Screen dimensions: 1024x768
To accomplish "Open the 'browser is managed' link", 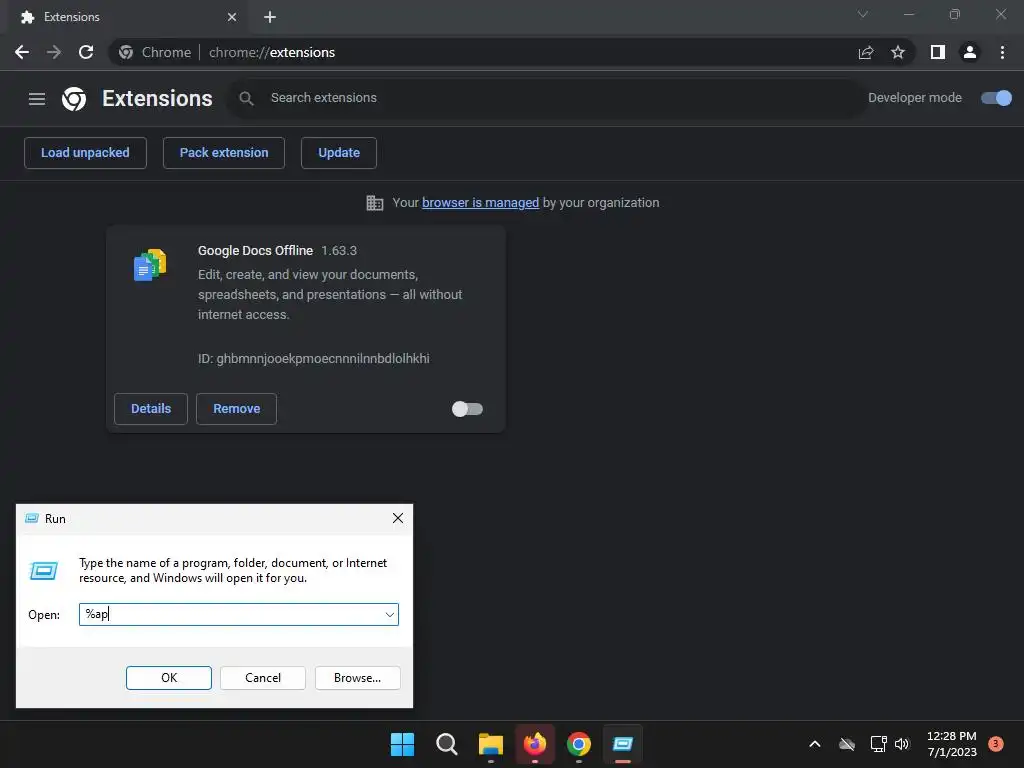I will 481,202.
